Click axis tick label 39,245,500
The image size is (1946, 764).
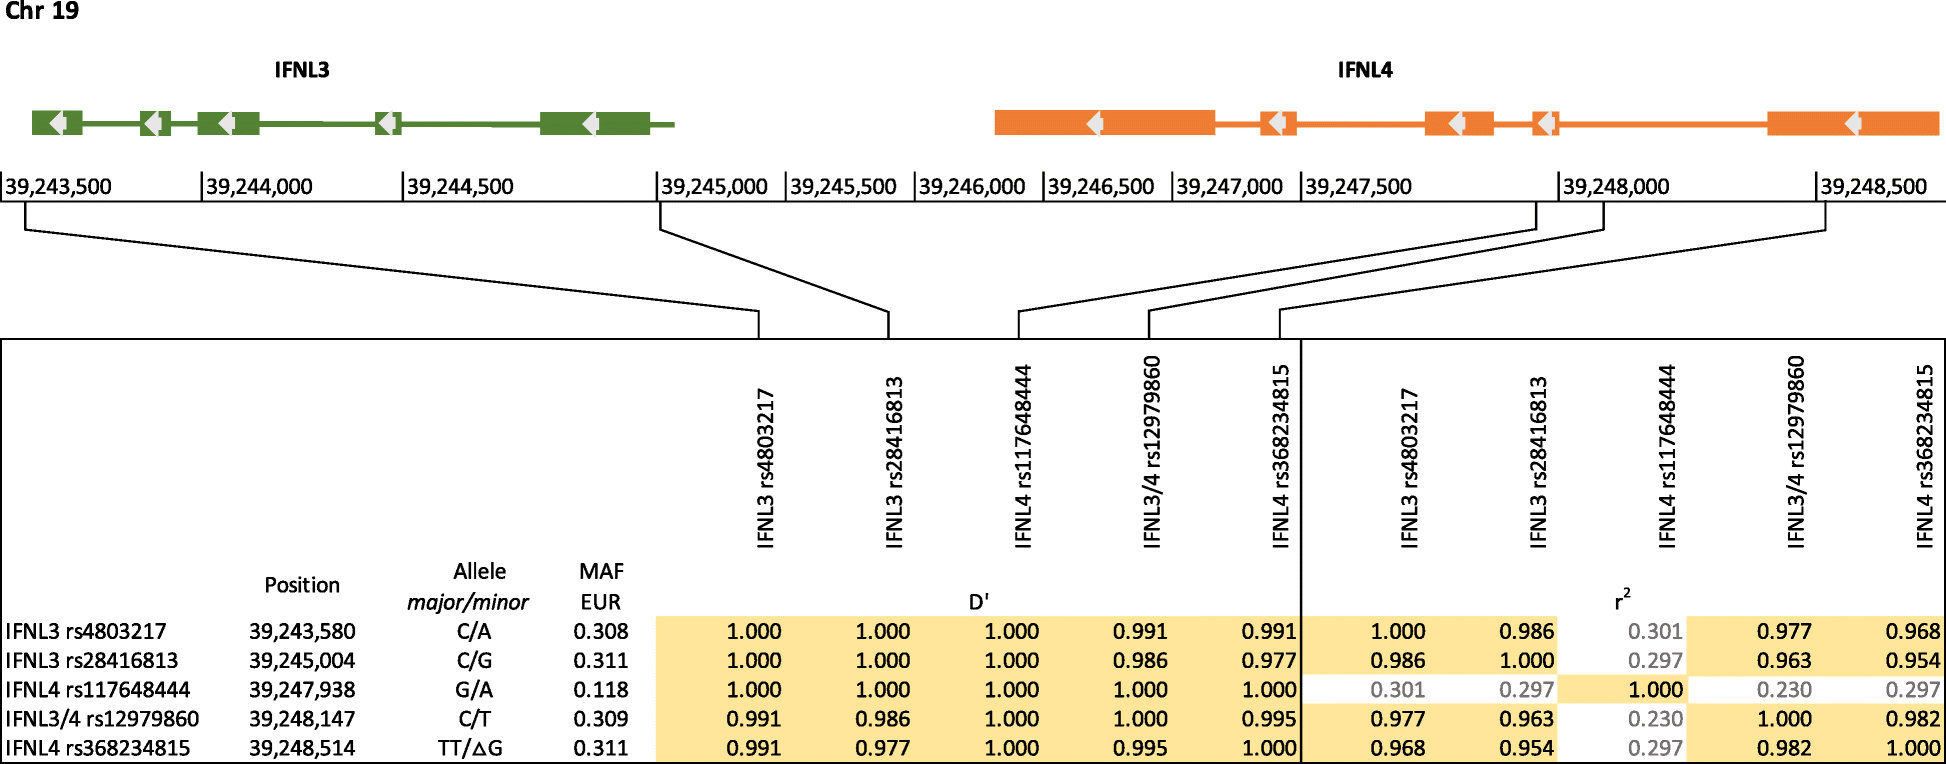(x=843, y=187)
